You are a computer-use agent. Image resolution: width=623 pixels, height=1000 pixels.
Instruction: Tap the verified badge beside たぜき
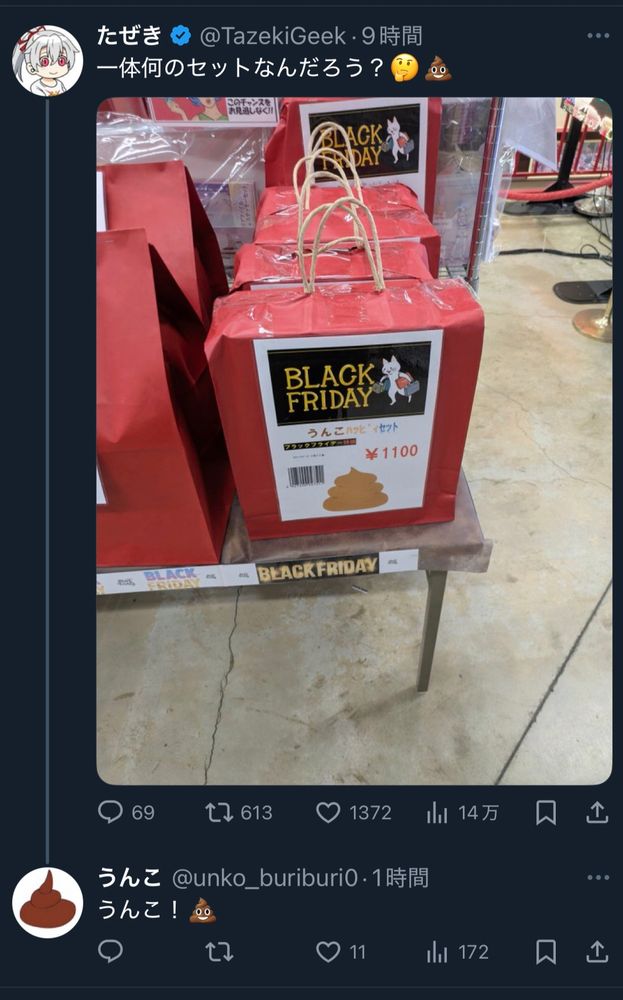180,36
